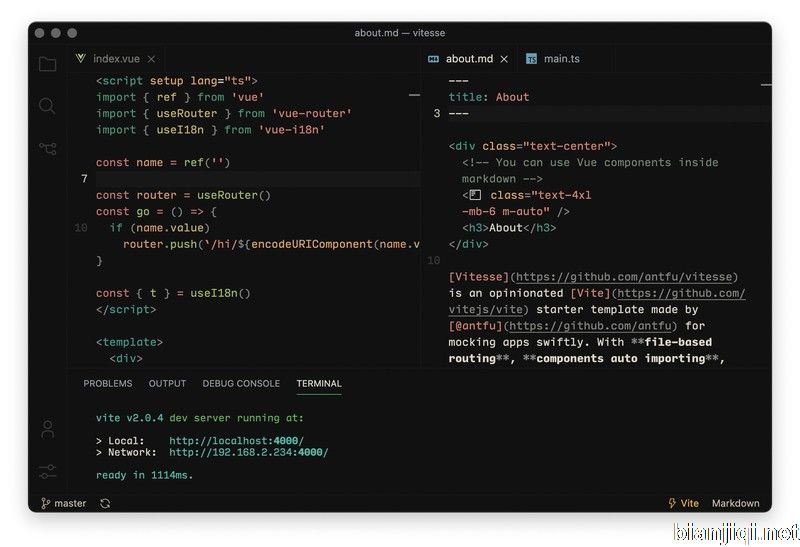800x547 pixels.
Task: Open the DEBUG CONSOLE panel tab
Action: coord(241,383)
